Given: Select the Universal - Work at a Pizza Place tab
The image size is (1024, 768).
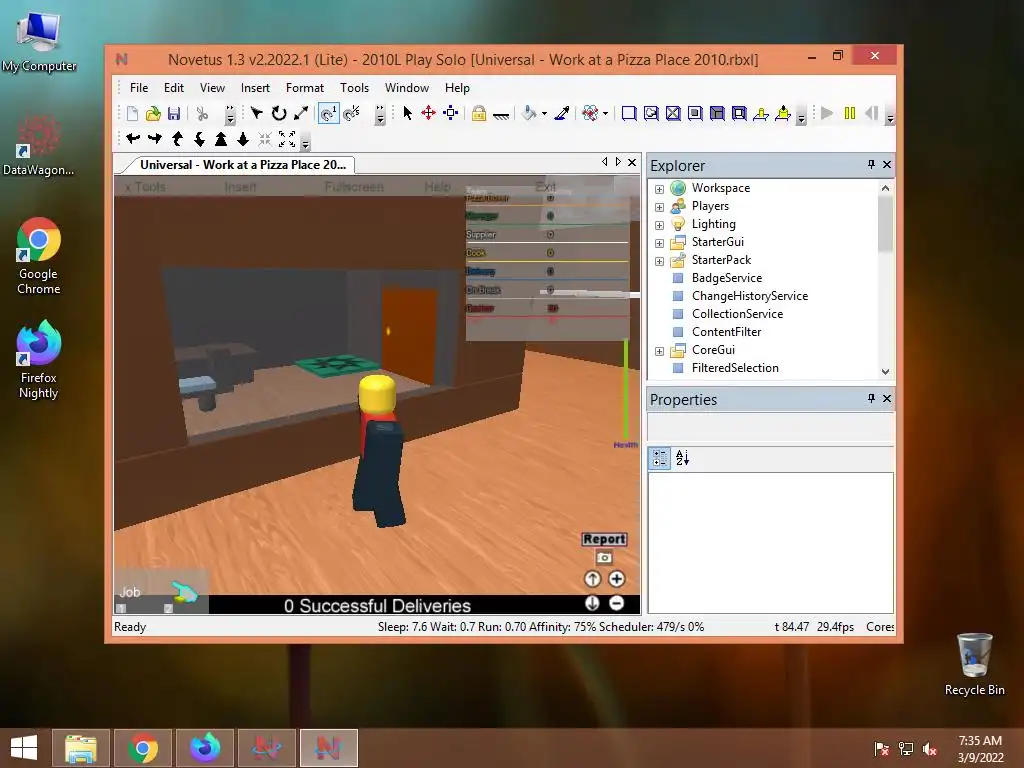Looking at the screenshot, I should click(x=242, y=165).
